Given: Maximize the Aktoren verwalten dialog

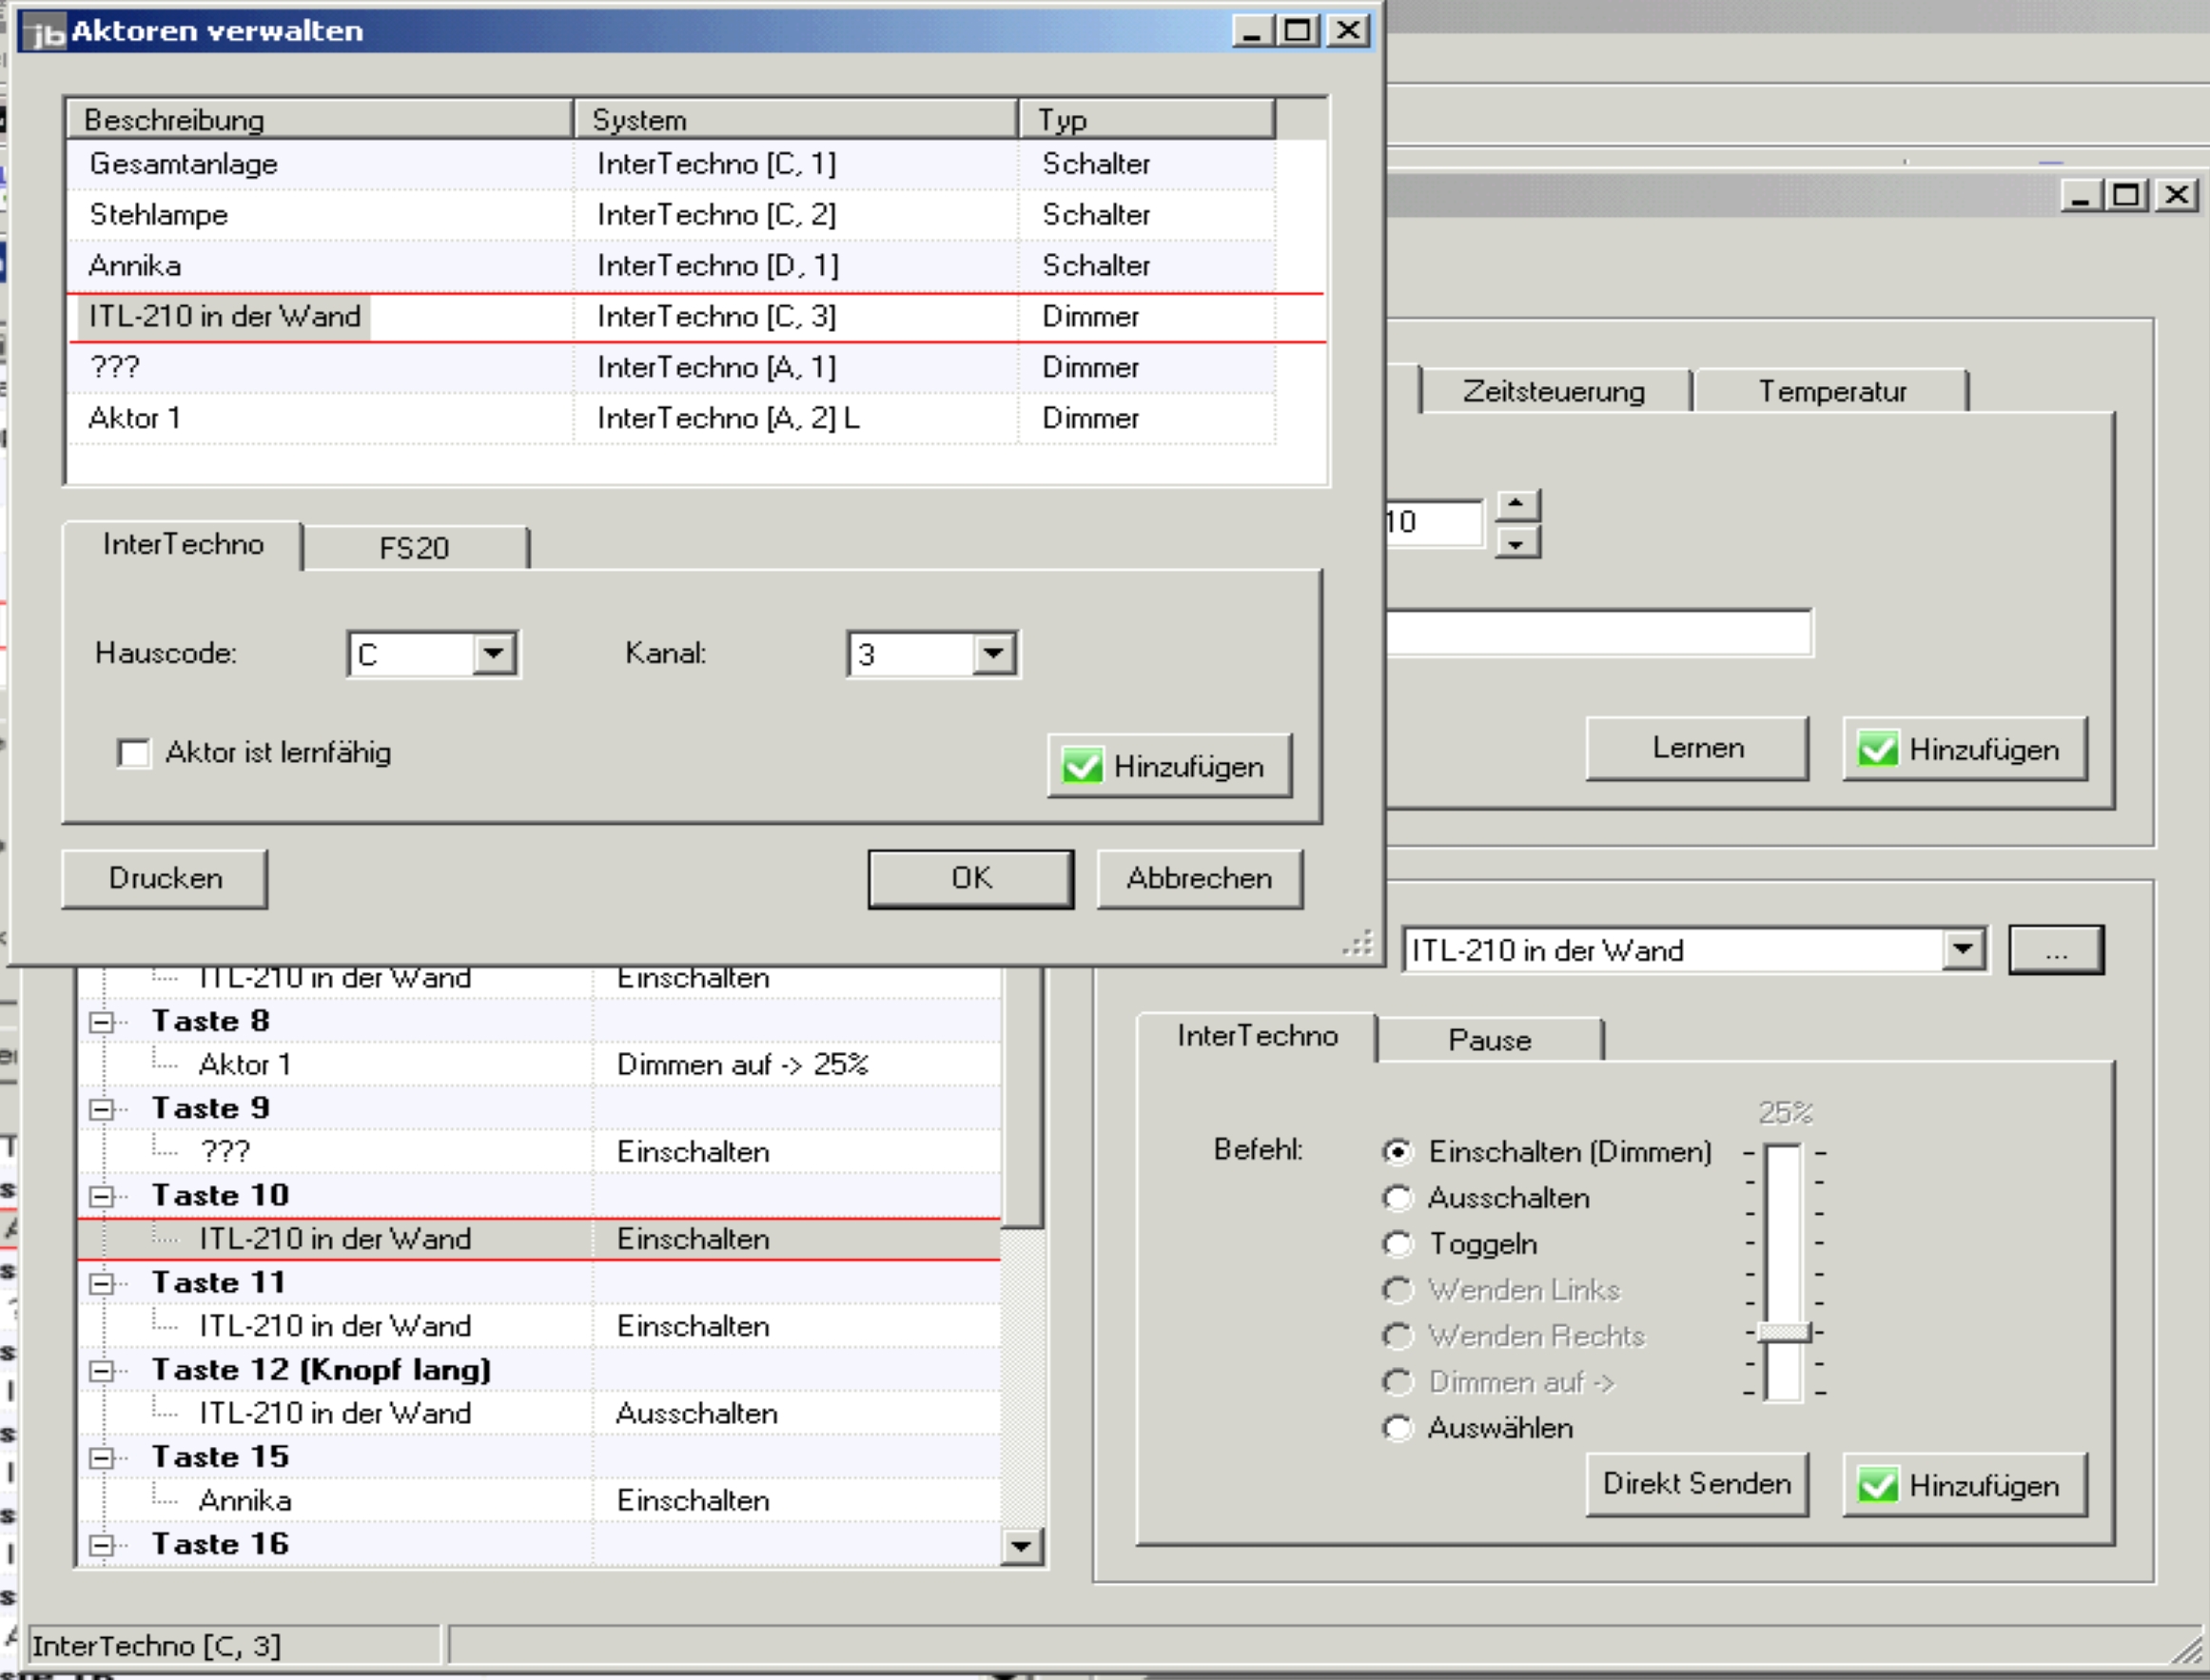Looking at the screenshot, I should pos(1298,31).
